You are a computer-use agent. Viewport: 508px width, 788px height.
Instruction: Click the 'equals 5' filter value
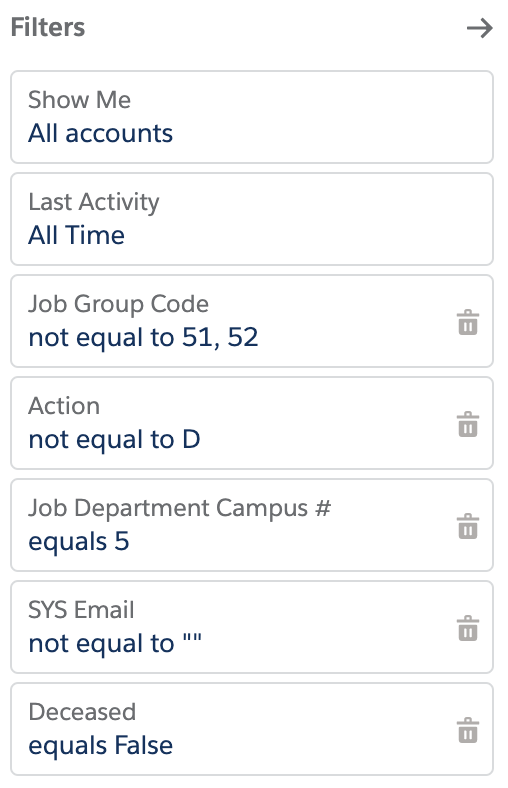point(79,542)
